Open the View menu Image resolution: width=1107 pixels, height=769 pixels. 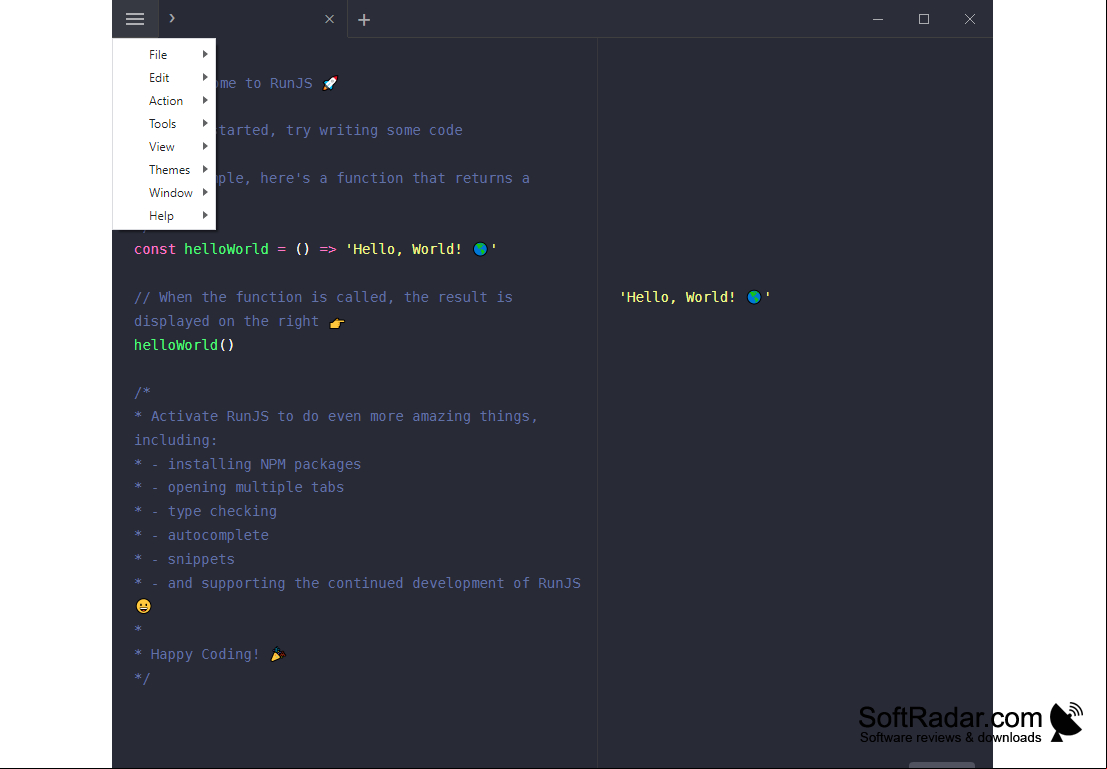(x=164, y=147)
